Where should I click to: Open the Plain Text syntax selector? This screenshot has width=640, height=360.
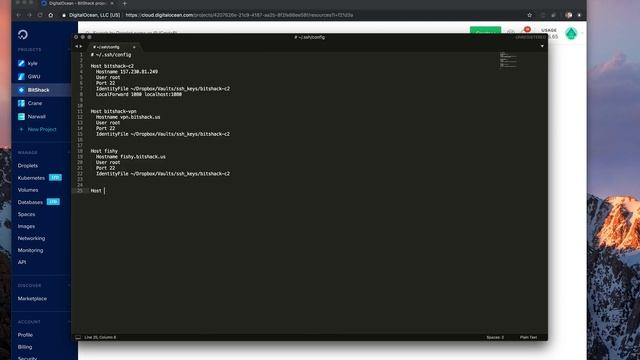click(528, 338)
